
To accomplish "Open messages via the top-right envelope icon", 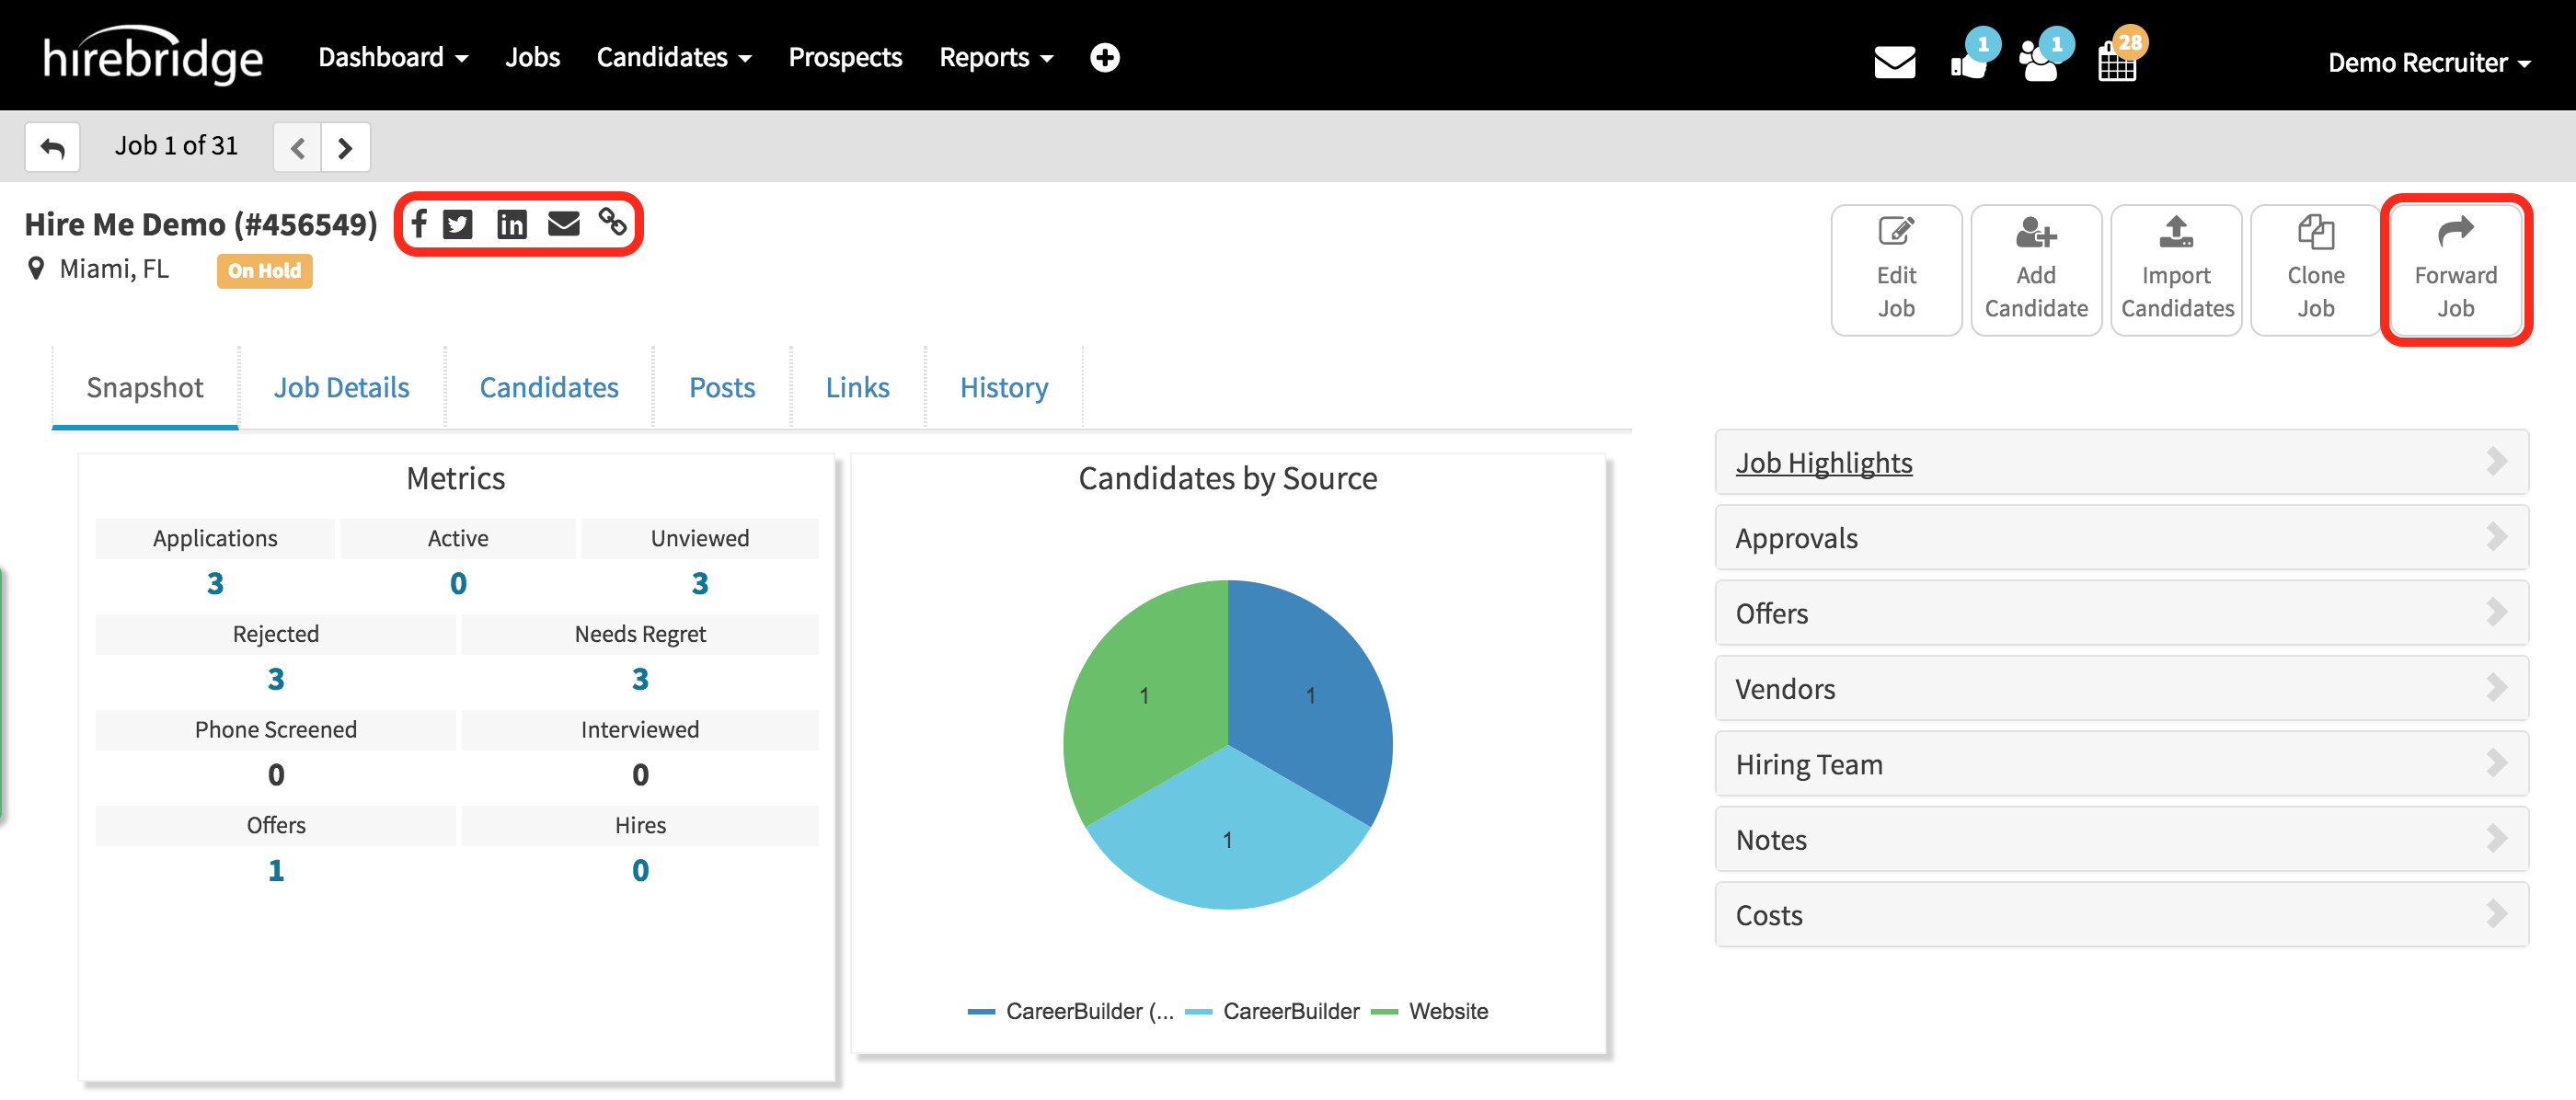I will tap(1895, 62).
